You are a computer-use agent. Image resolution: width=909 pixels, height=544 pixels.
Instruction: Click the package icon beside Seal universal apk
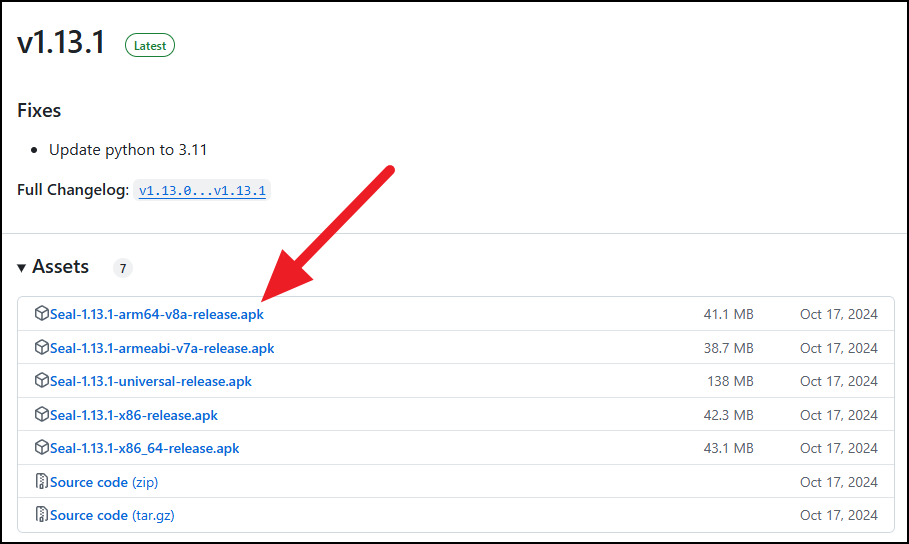click(41, 380)
